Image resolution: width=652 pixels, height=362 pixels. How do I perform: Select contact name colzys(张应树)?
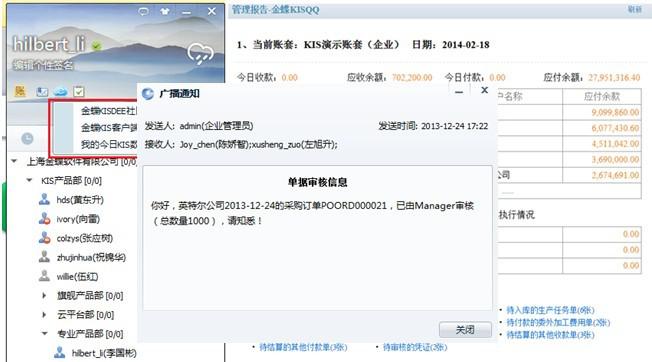[x=85, y=238]
